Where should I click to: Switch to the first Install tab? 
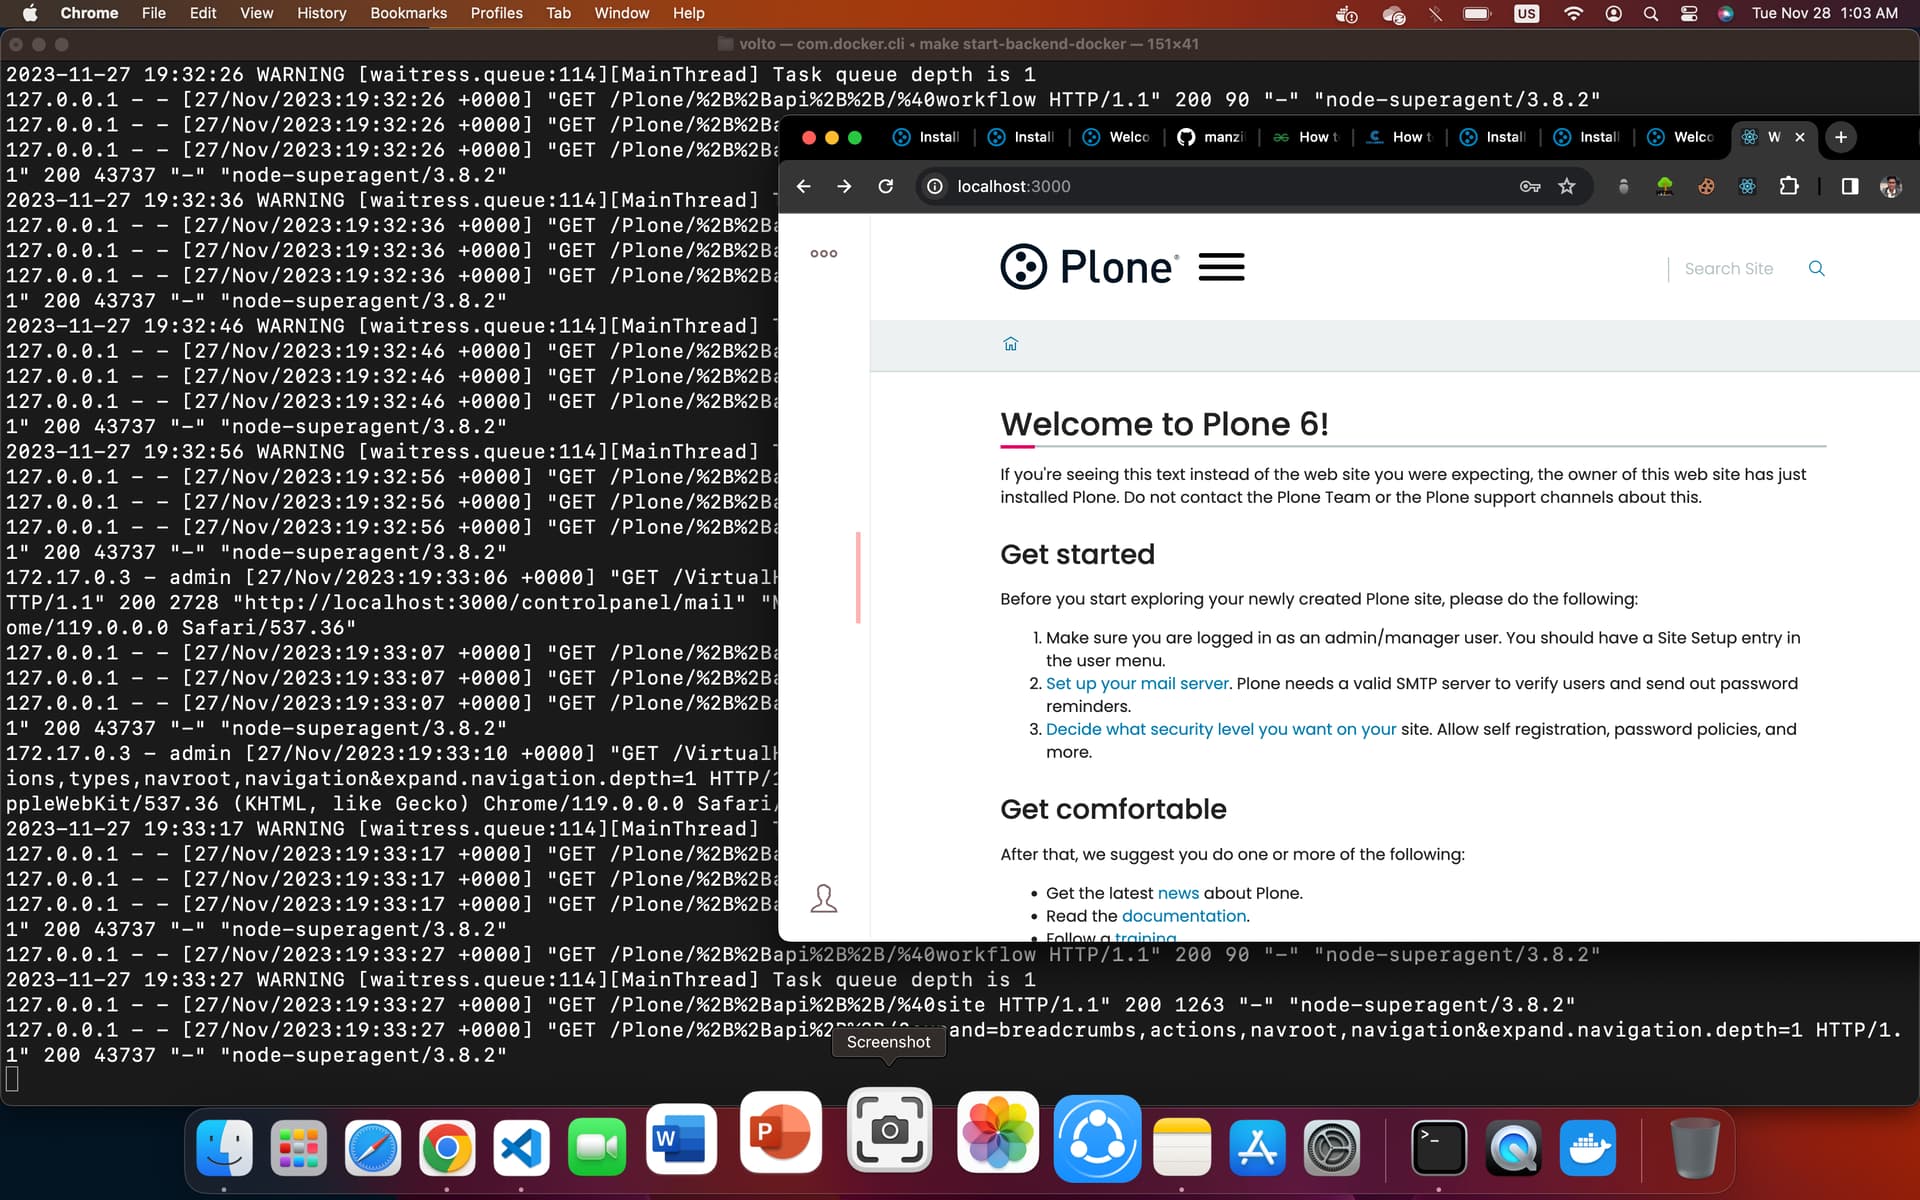point(926,137)
